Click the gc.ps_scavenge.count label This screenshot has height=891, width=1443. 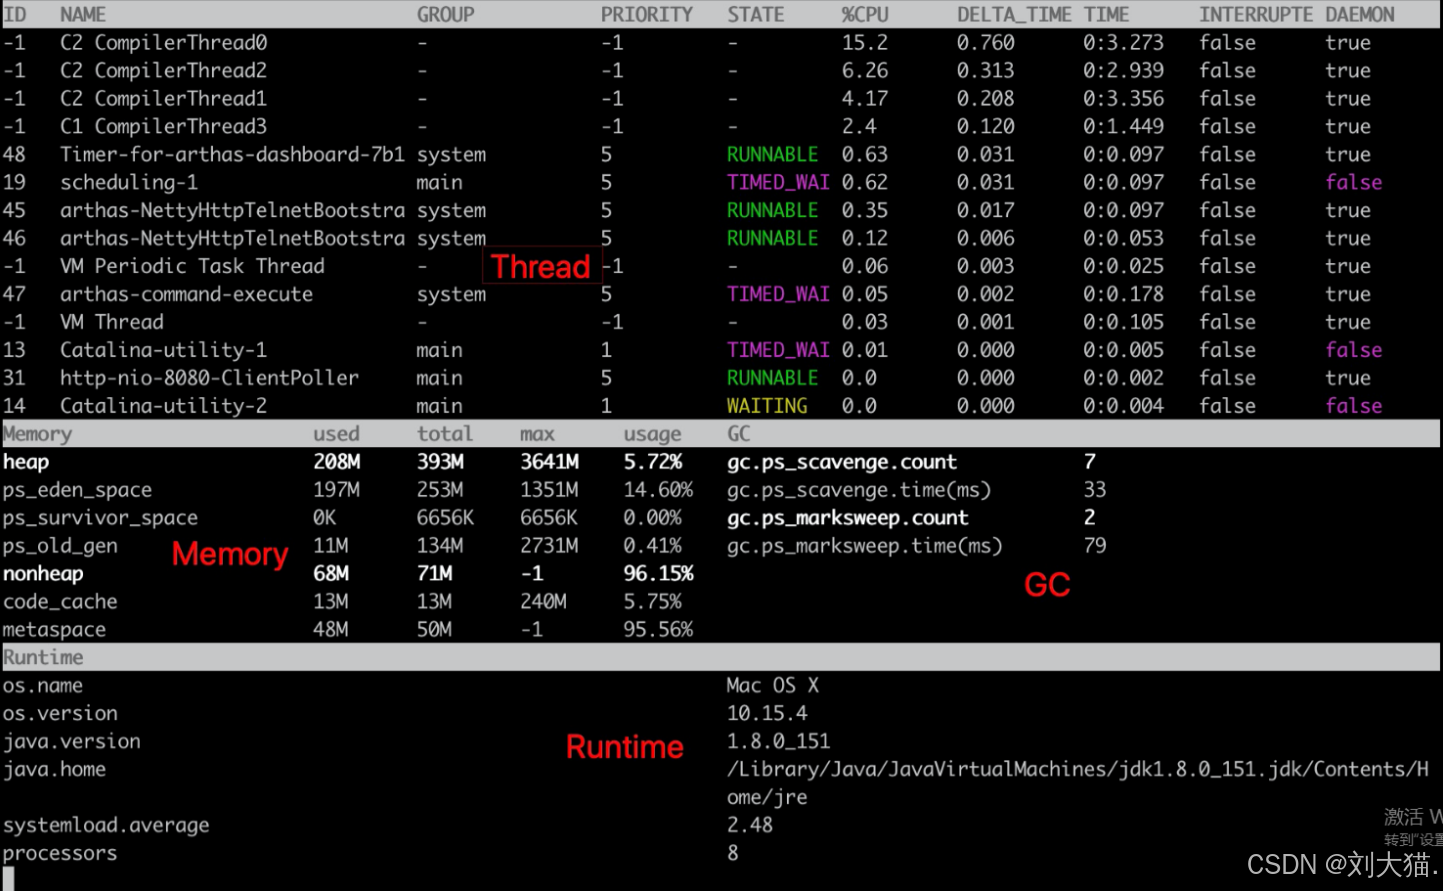coord(842,462)
